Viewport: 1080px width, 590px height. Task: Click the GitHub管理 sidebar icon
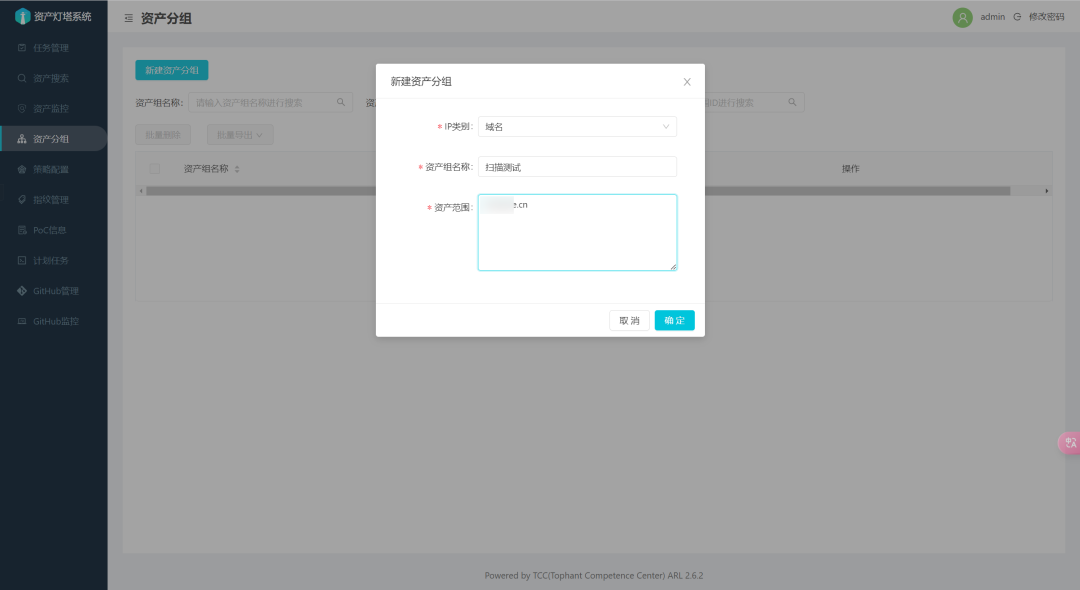[22, 291]
